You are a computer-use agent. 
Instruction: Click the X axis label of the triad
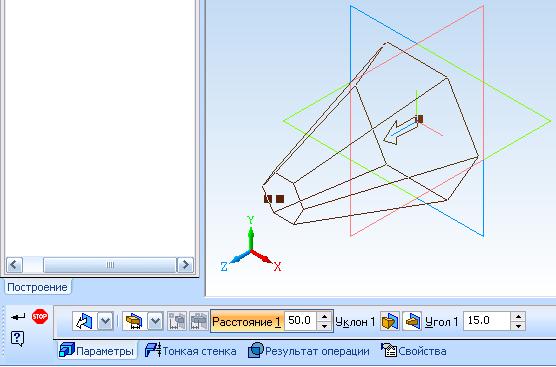277,267
